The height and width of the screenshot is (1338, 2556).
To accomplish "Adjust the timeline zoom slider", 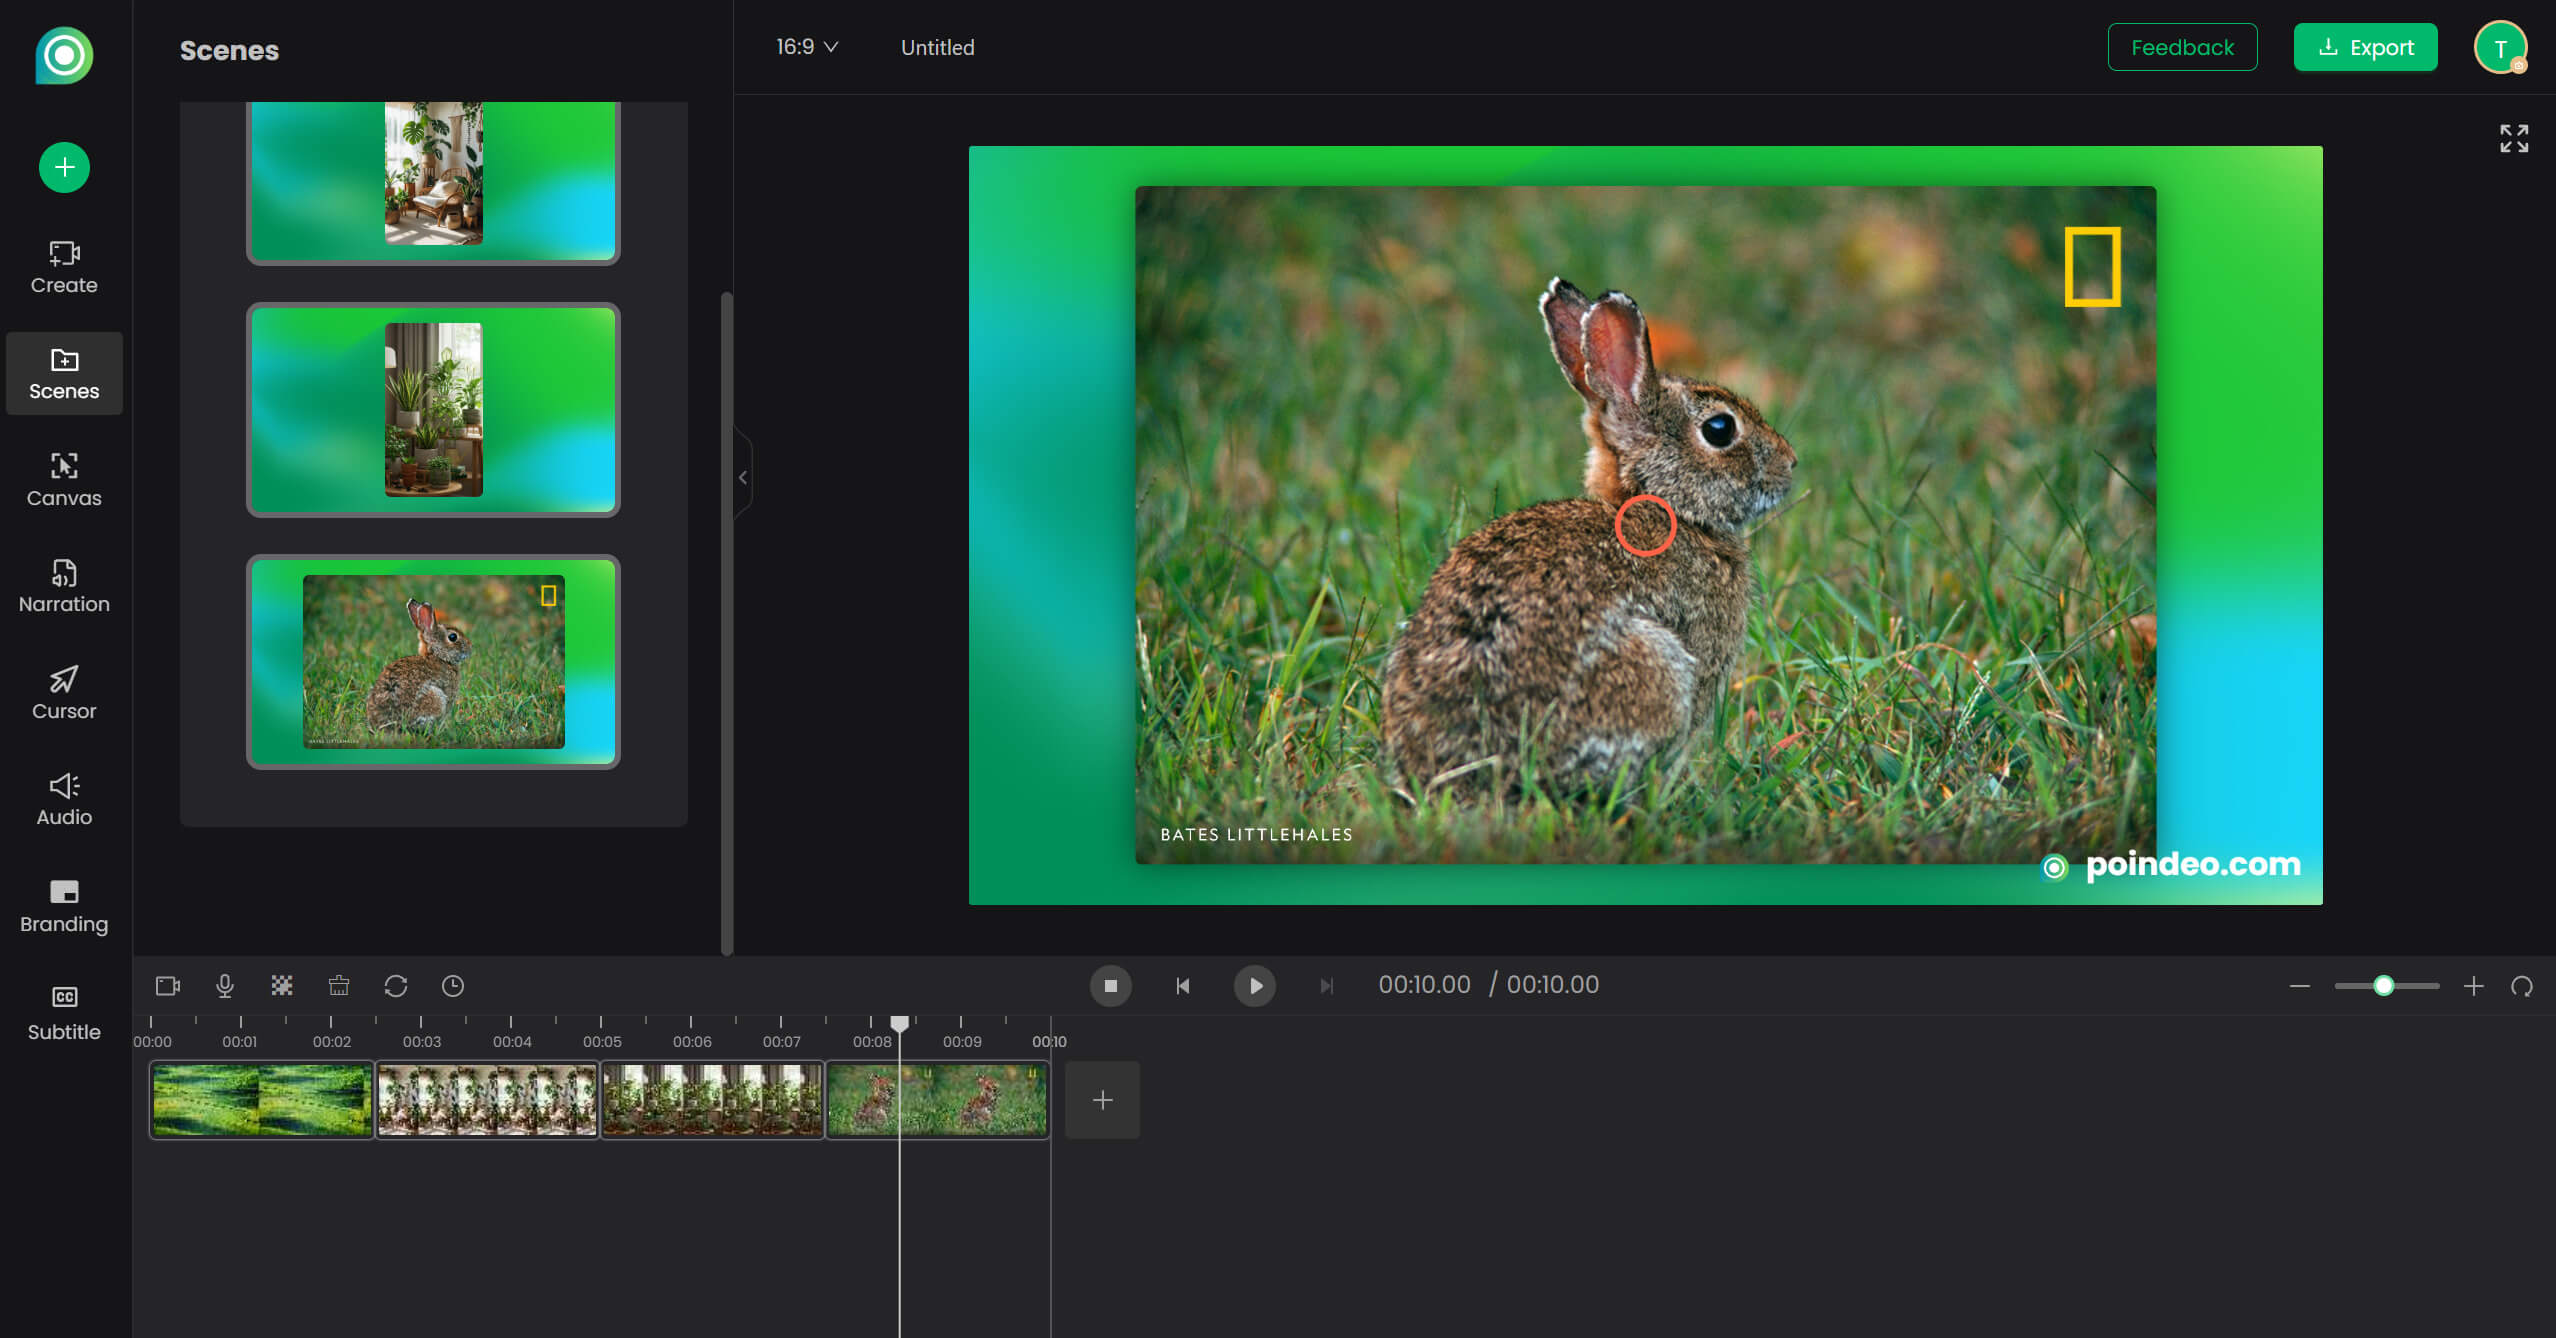I will (2385, 986).
